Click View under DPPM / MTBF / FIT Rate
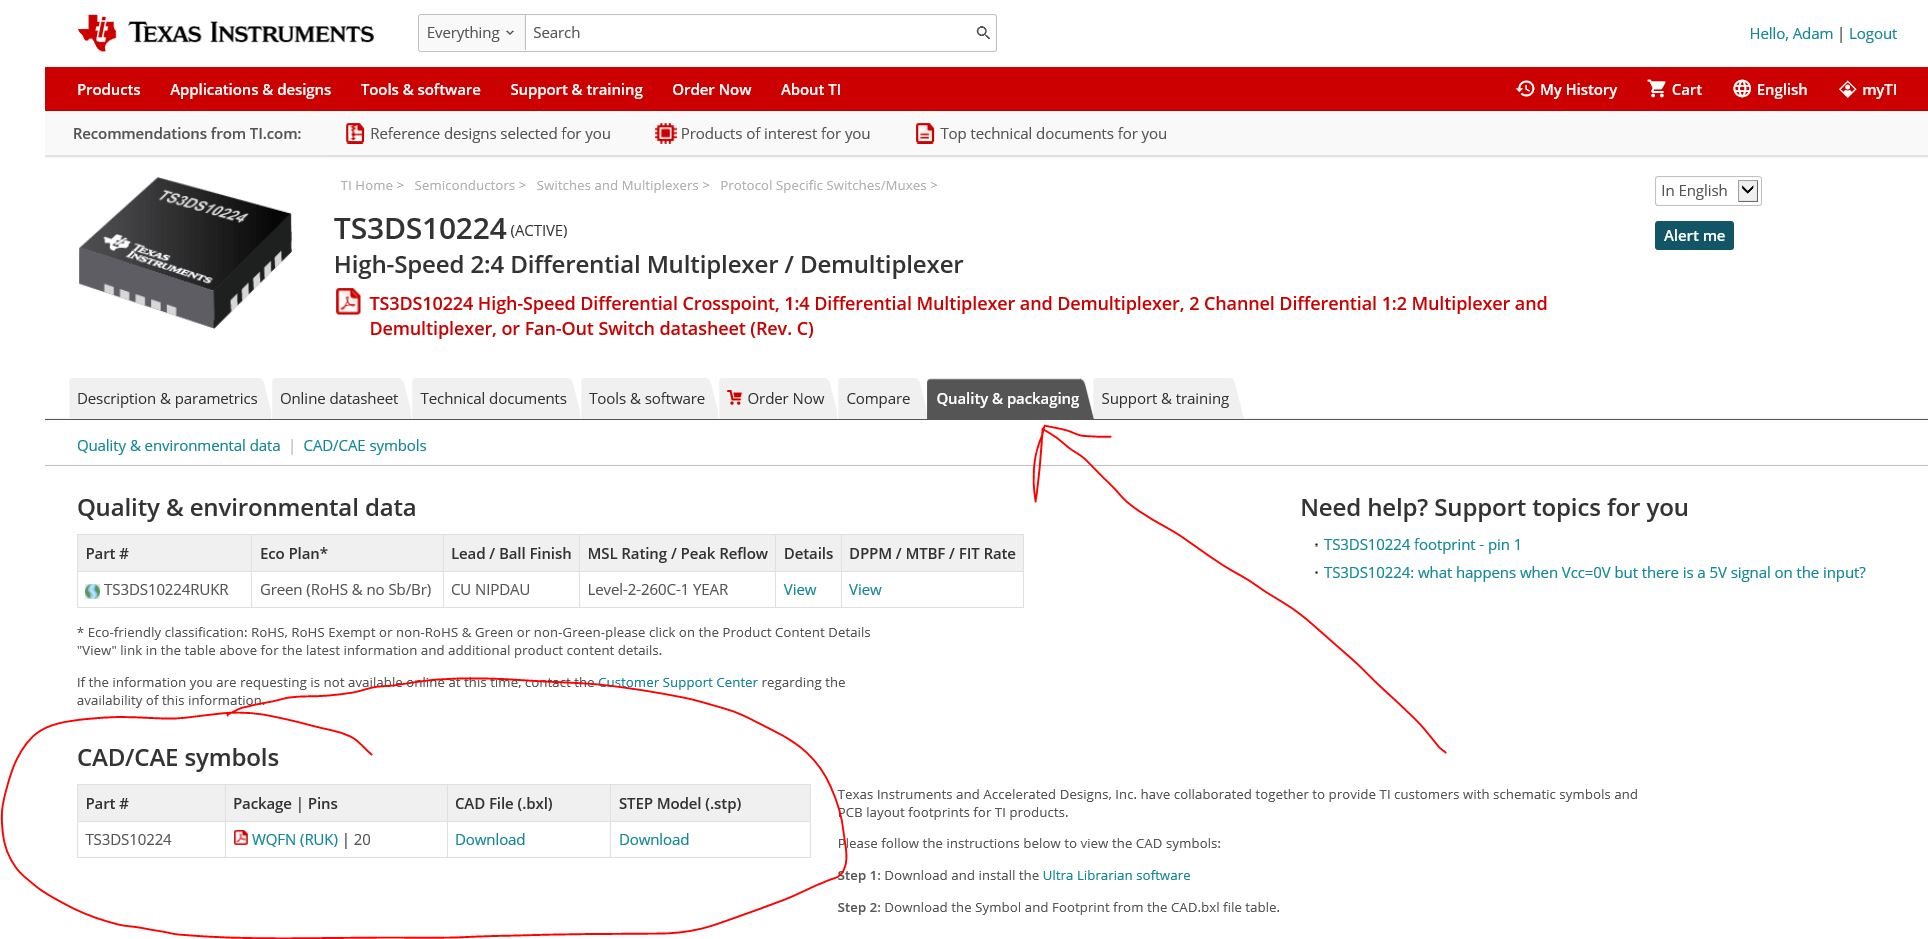The width and height of the screenshot is (1928, 939). 865,589
